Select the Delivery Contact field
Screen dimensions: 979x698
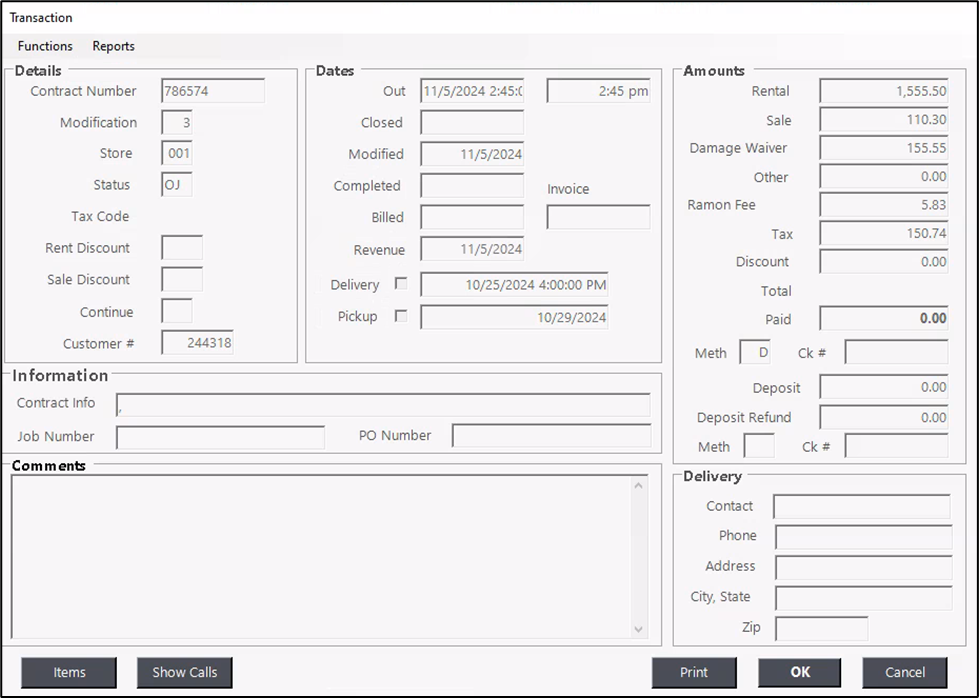(x=861, y=507)
